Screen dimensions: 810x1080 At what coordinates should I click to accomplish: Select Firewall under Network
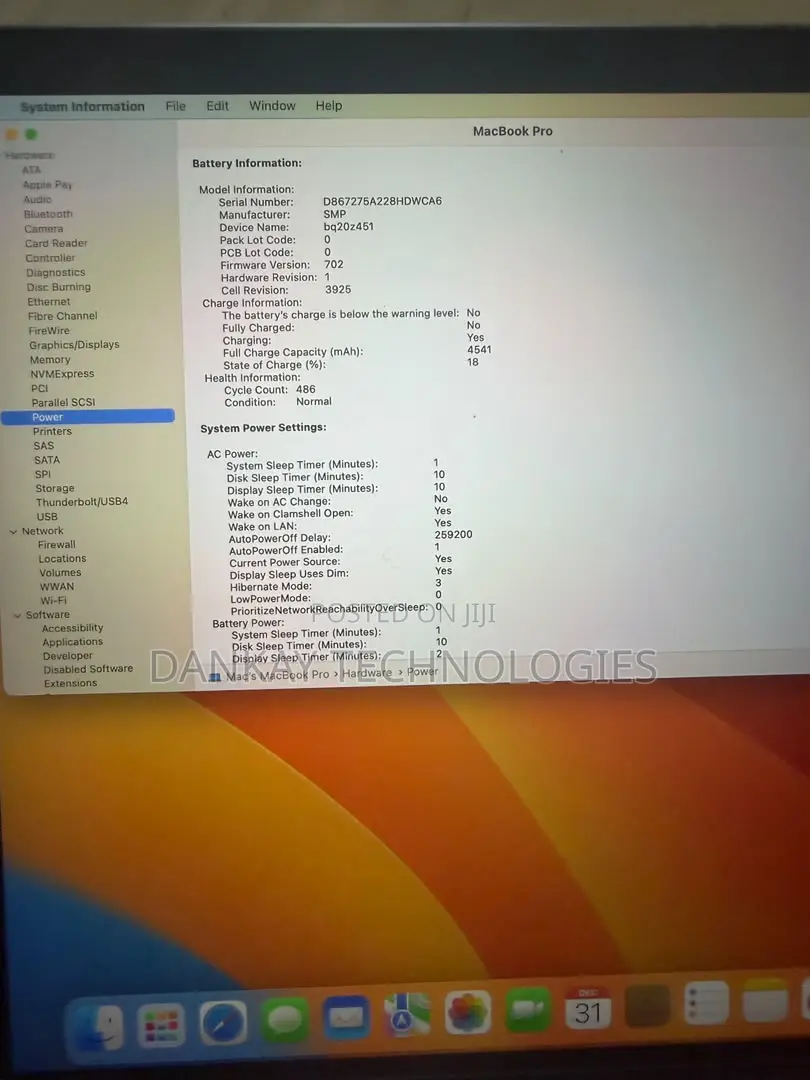[56, 545]
